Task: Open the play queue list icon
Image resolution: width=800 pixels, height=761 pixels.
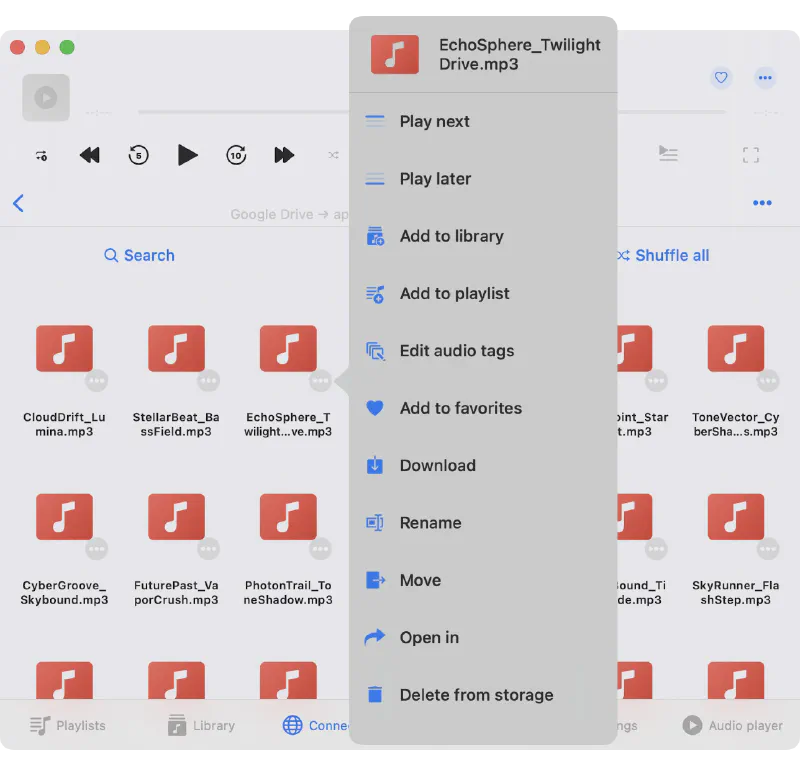Action: (668, 153)
